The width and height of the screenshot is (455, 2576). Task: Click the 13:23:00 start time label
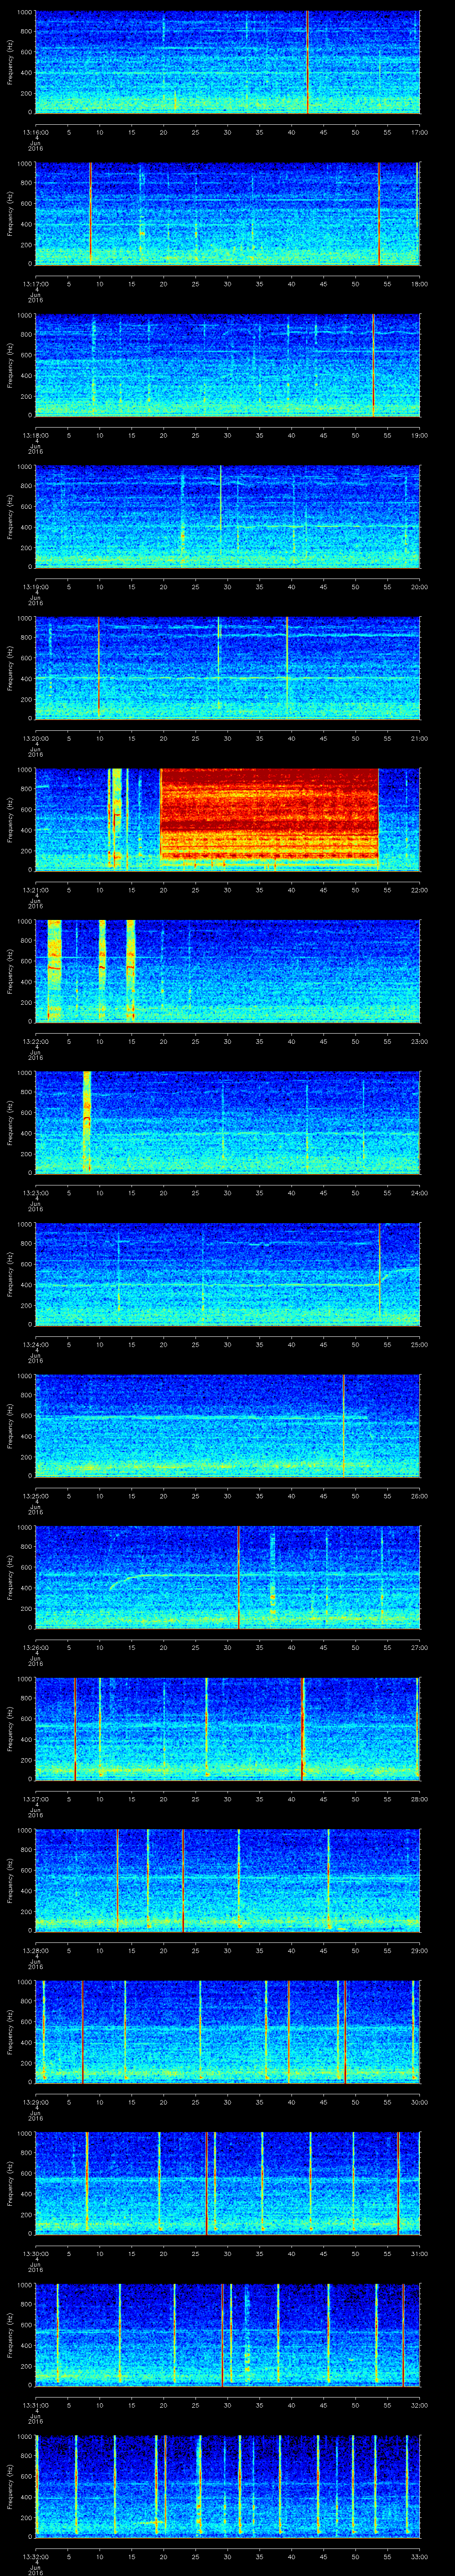[36, 1193]
